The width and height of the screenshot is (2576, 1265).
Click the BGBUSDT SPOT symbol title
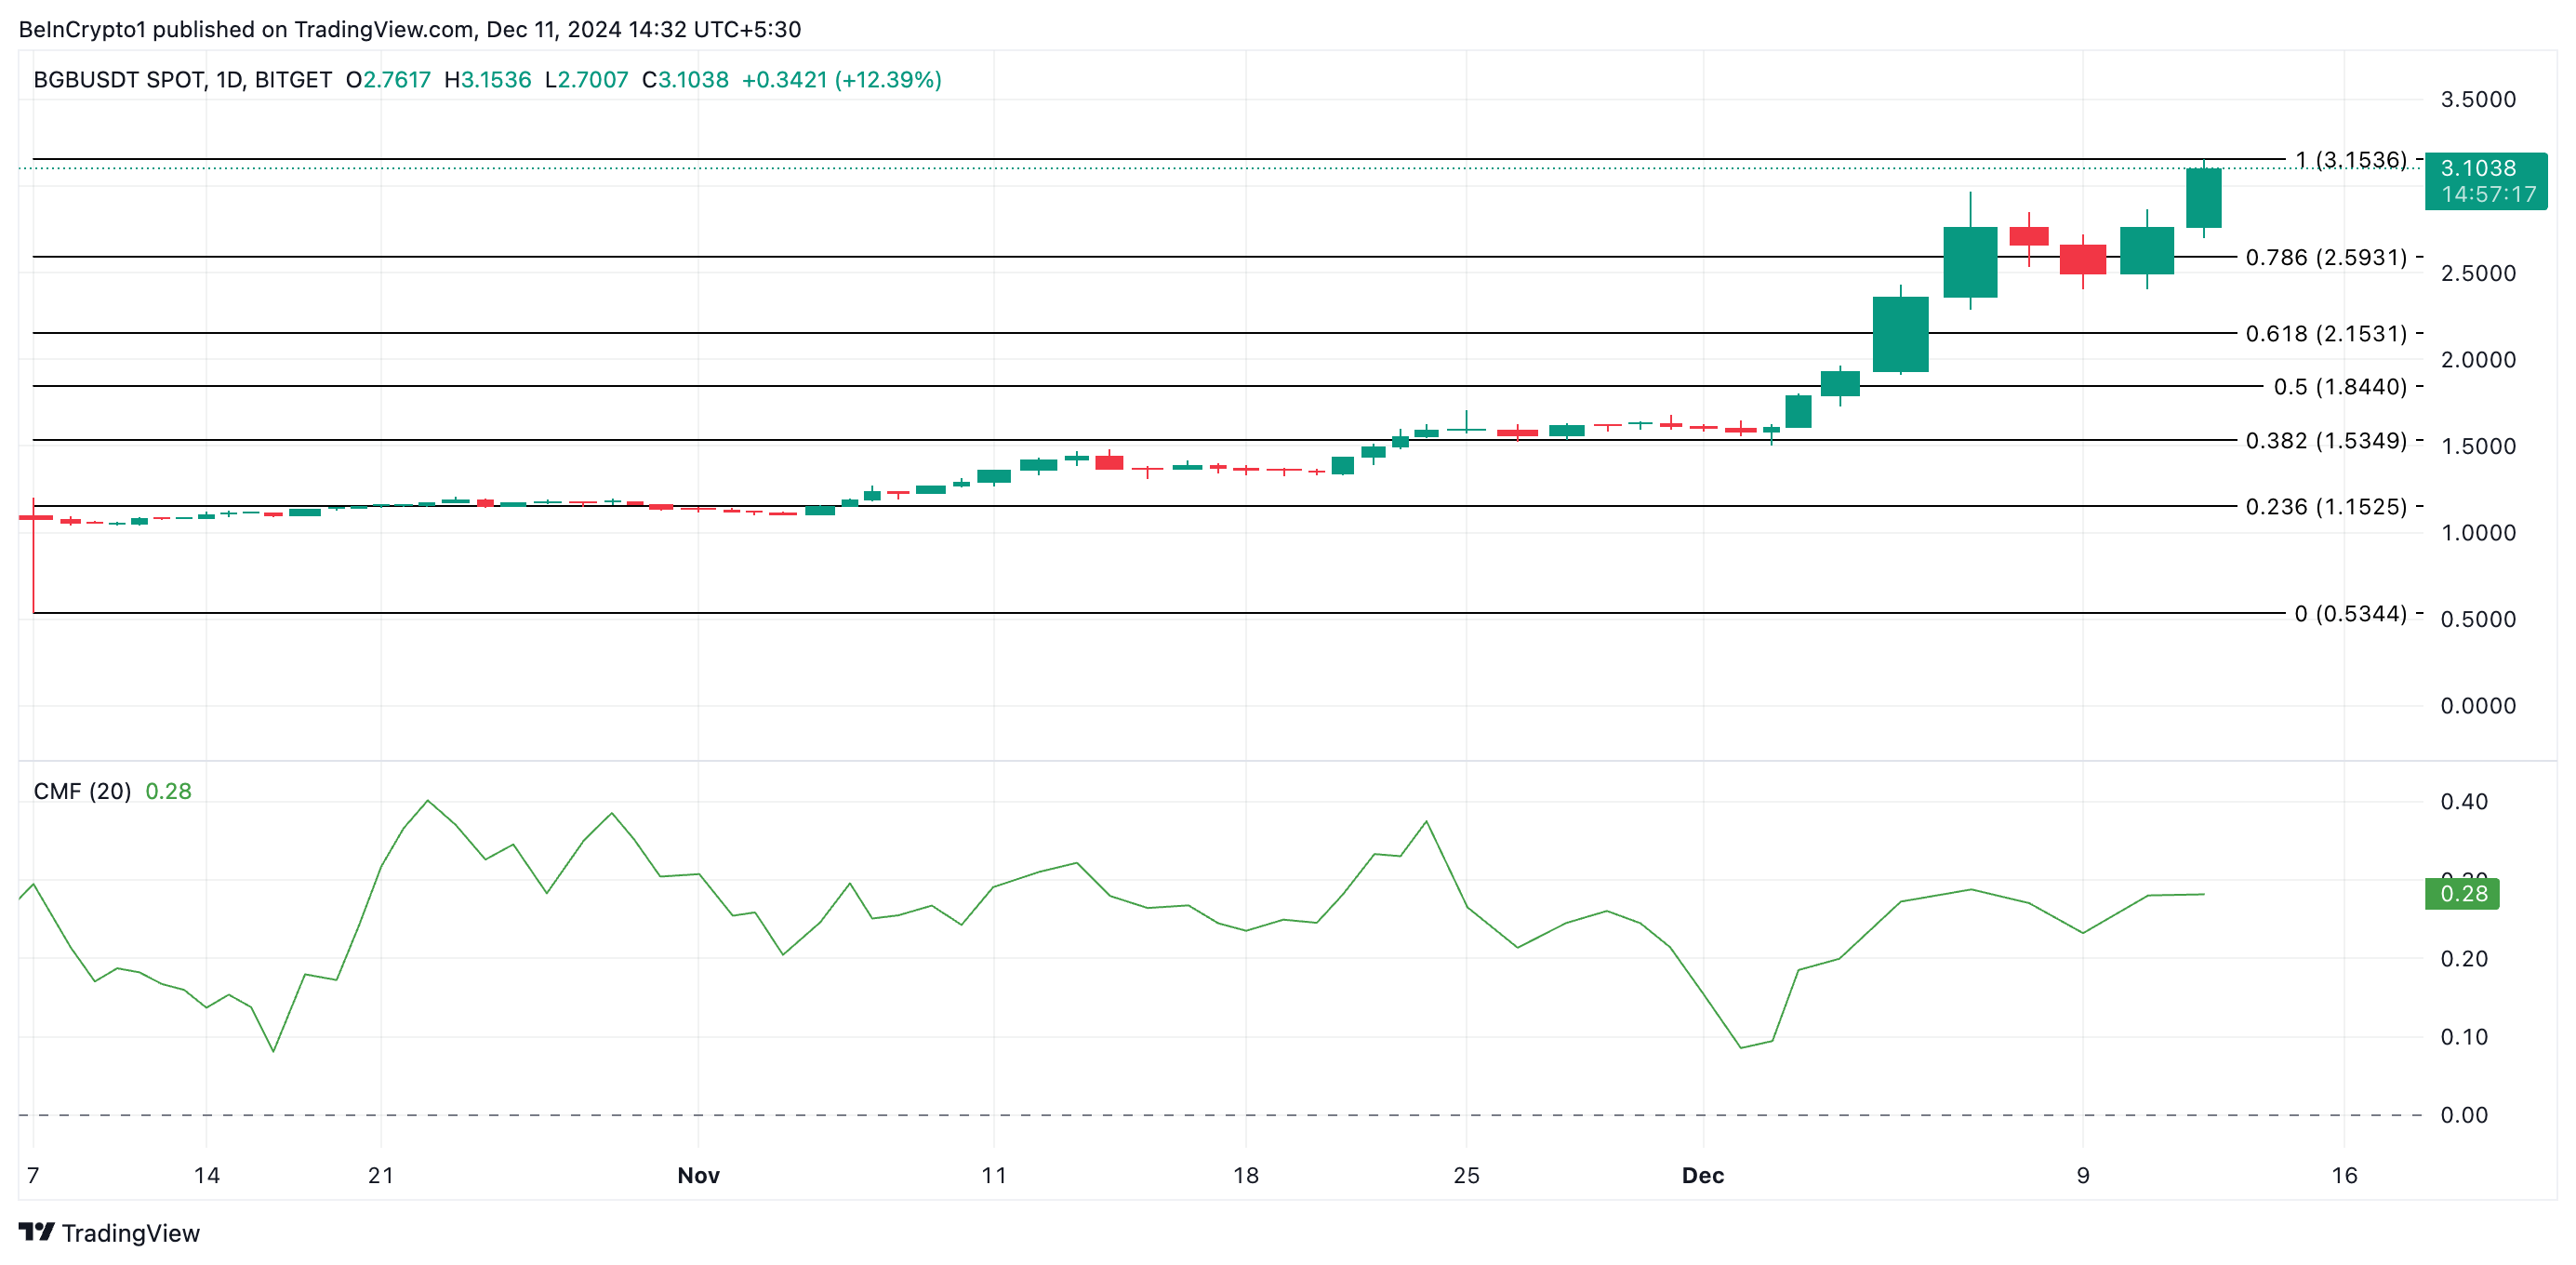pyautogui.click(x=118, y=80)
